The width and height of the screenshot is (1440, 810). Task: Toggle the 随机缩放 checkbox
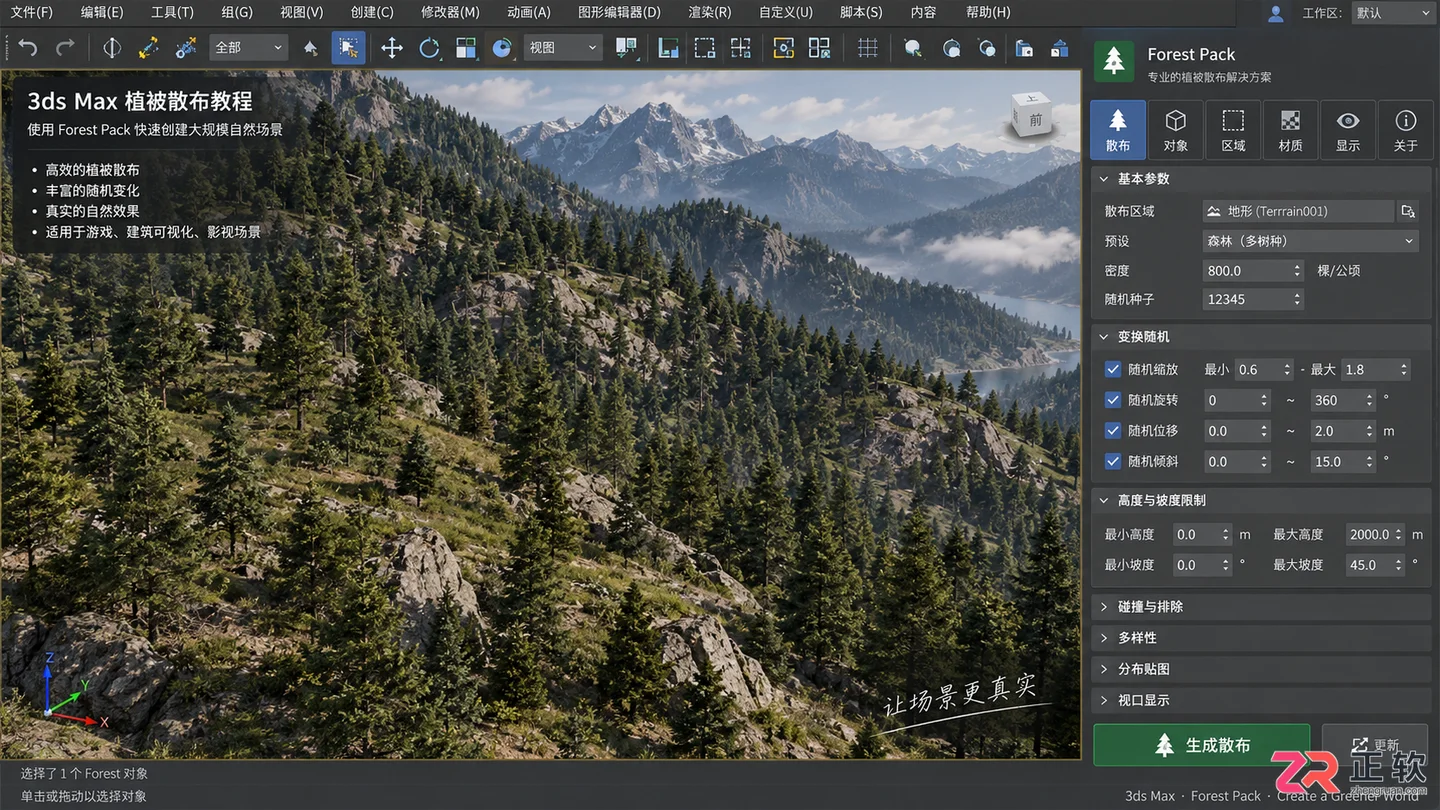click(1113, 369)
